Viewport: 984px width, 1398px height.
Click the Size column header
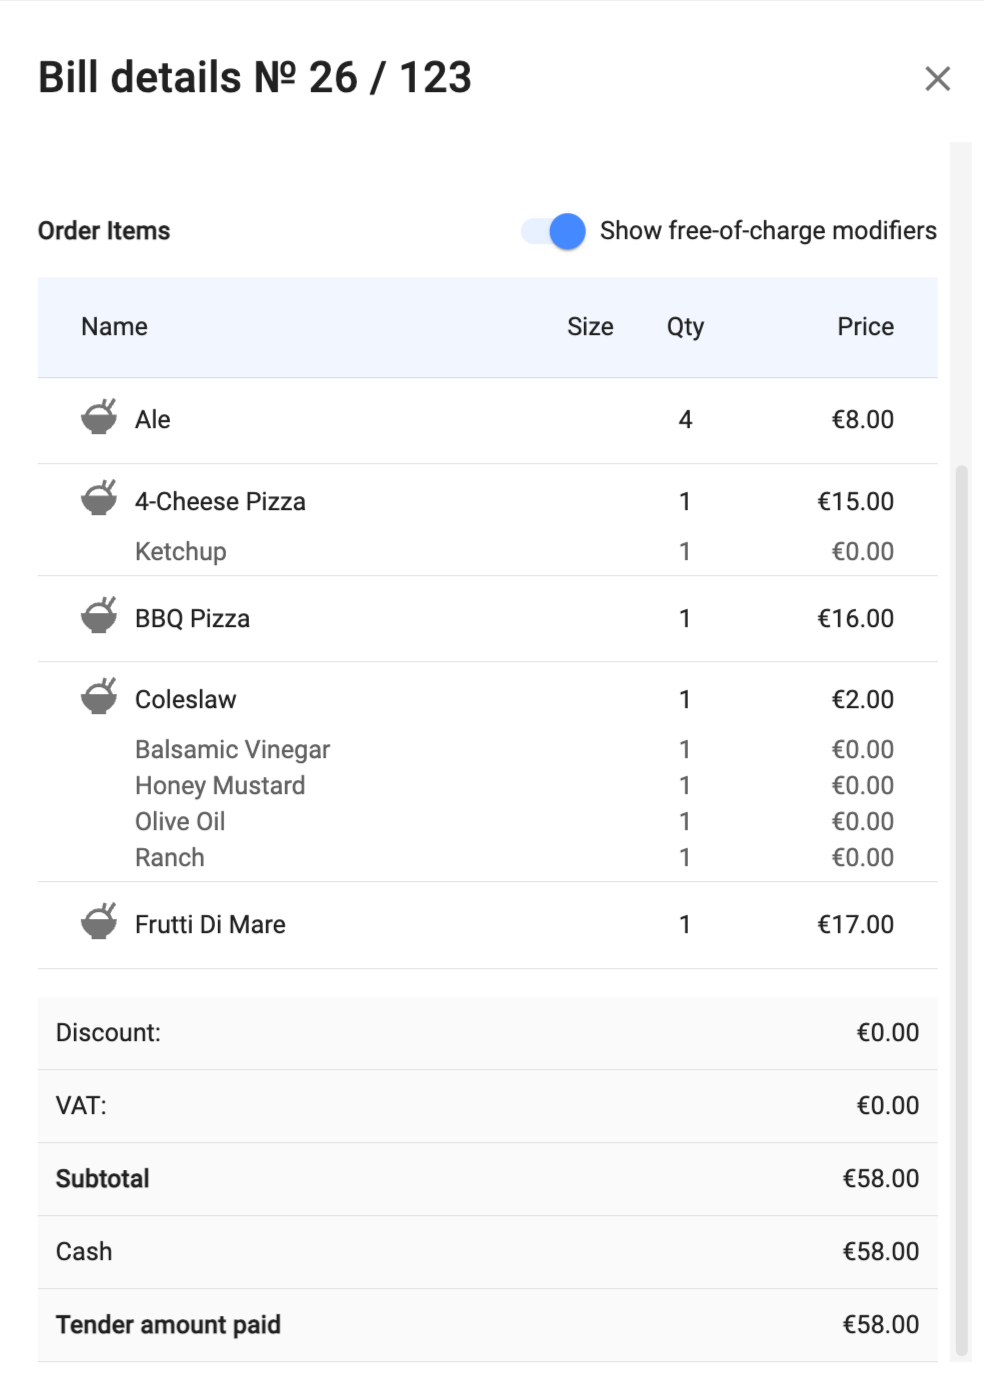tap(590, 327)
